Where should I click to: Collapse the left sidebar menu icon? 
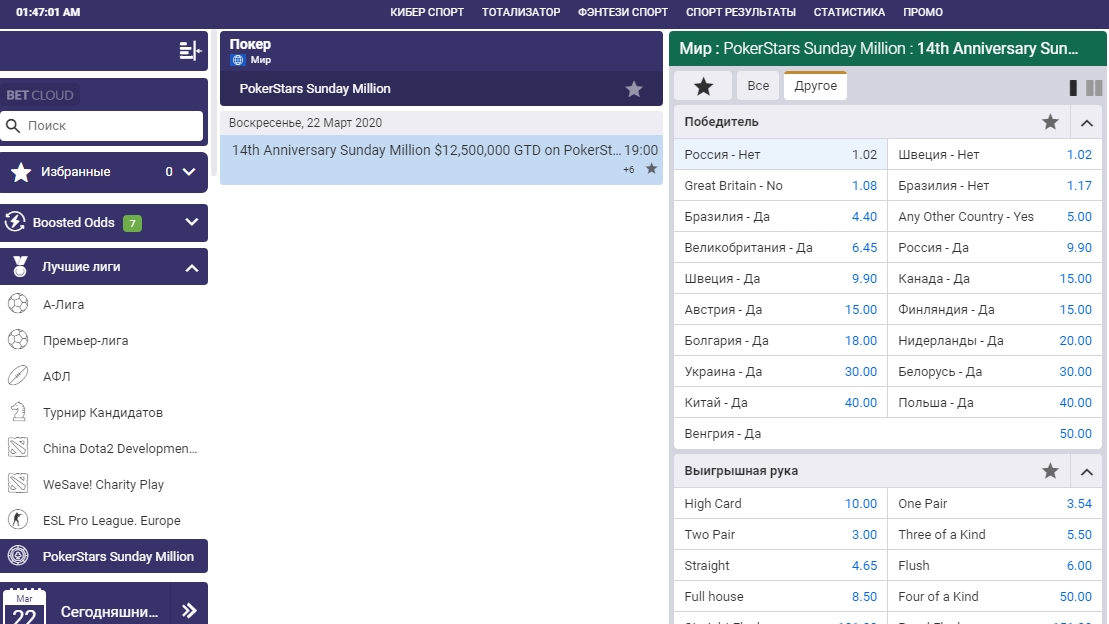(x=190, y=50)
